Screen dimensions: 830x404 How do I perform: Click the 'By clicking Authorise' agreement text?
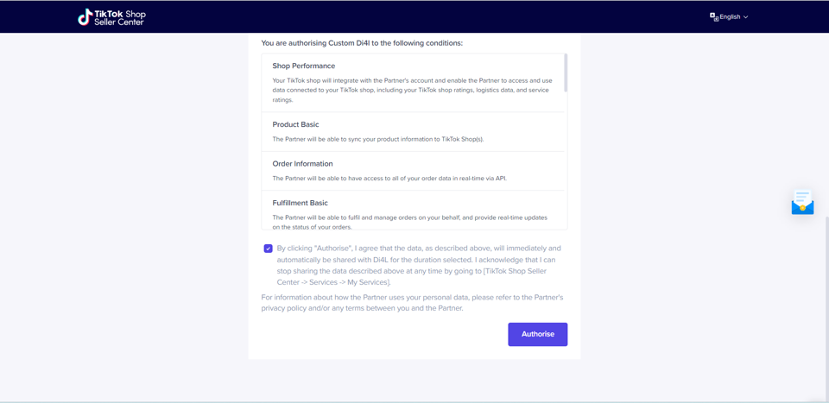(418, 265)
